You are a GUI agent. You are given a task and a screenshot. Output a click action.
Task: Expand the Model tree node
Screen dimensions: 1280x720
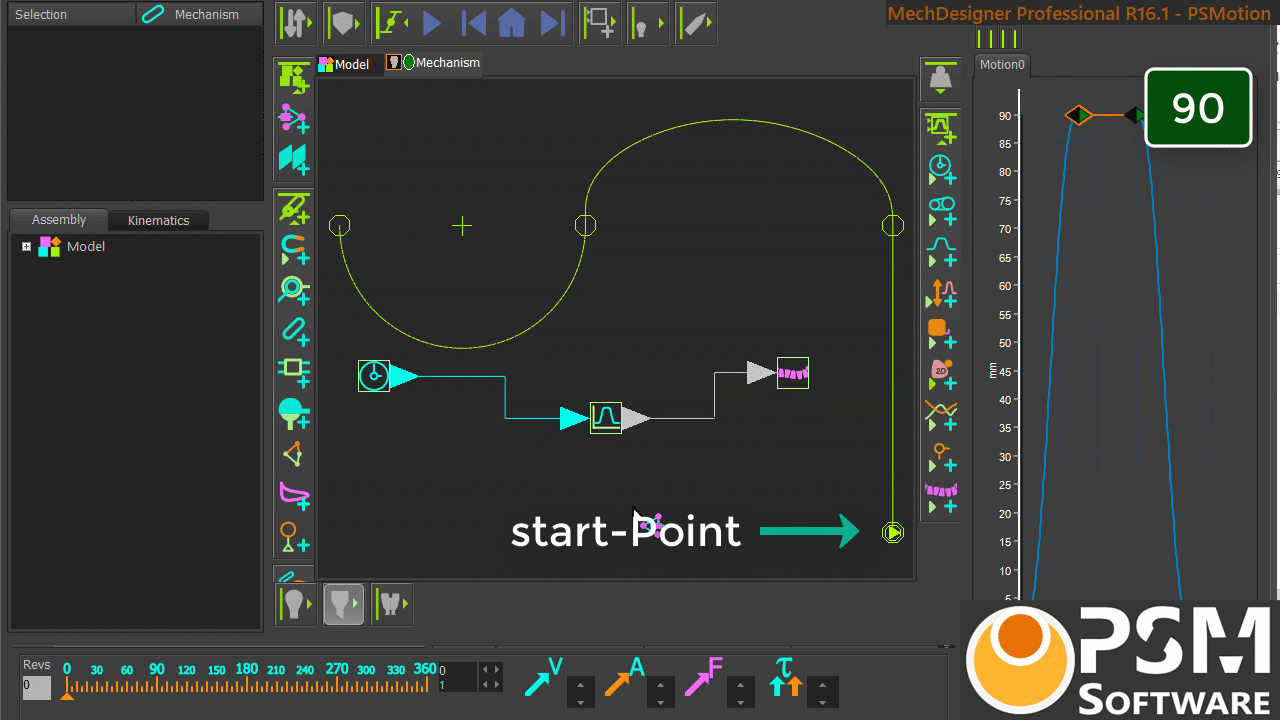pyautogui.click(x=27, y=246)
